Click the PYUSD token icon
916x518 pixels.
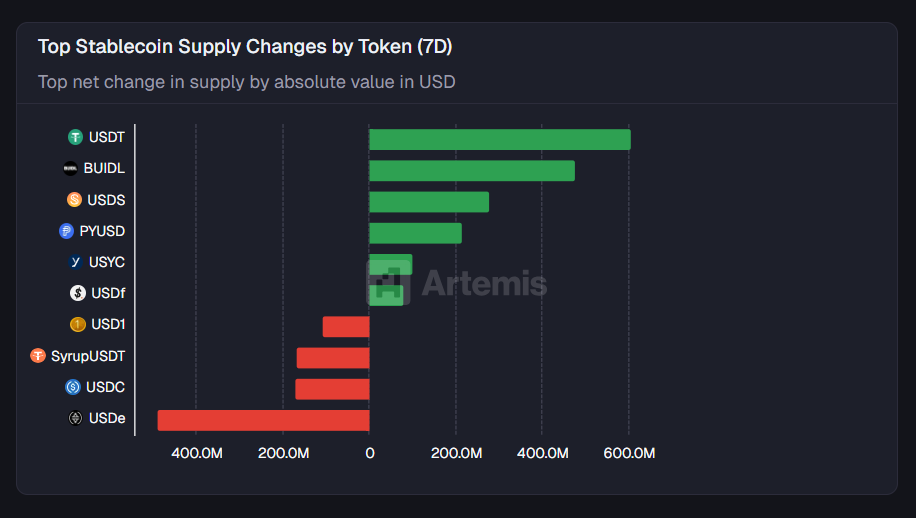point(67,231)
